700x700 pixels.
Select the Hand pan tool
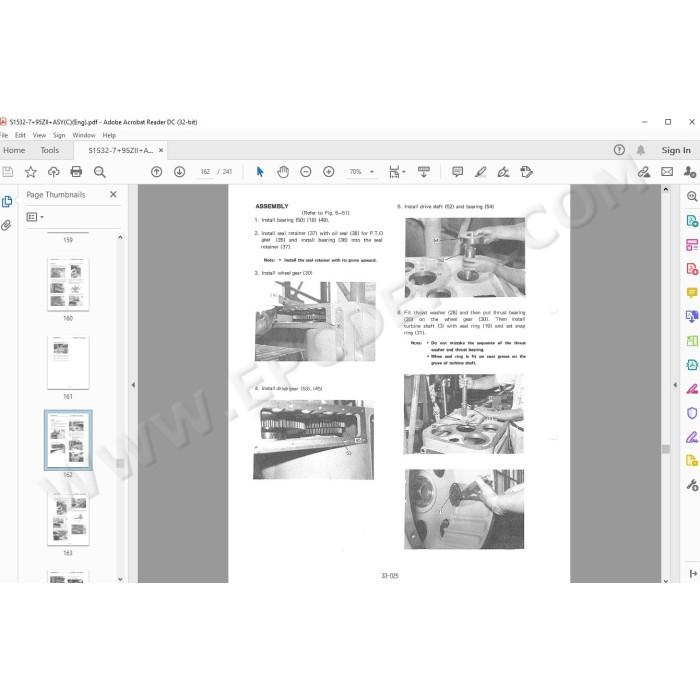[x=283, y=172]
